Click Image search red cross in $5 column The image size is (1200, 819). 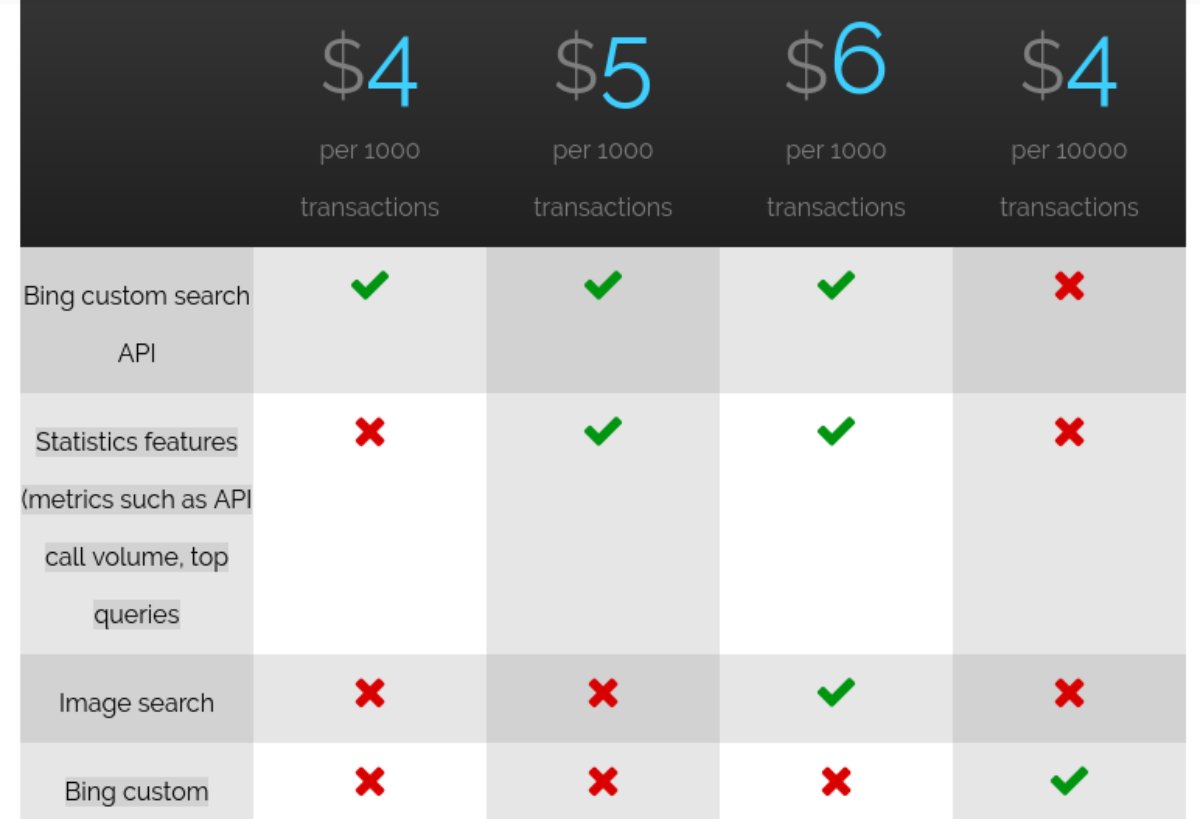pos(602,693)
